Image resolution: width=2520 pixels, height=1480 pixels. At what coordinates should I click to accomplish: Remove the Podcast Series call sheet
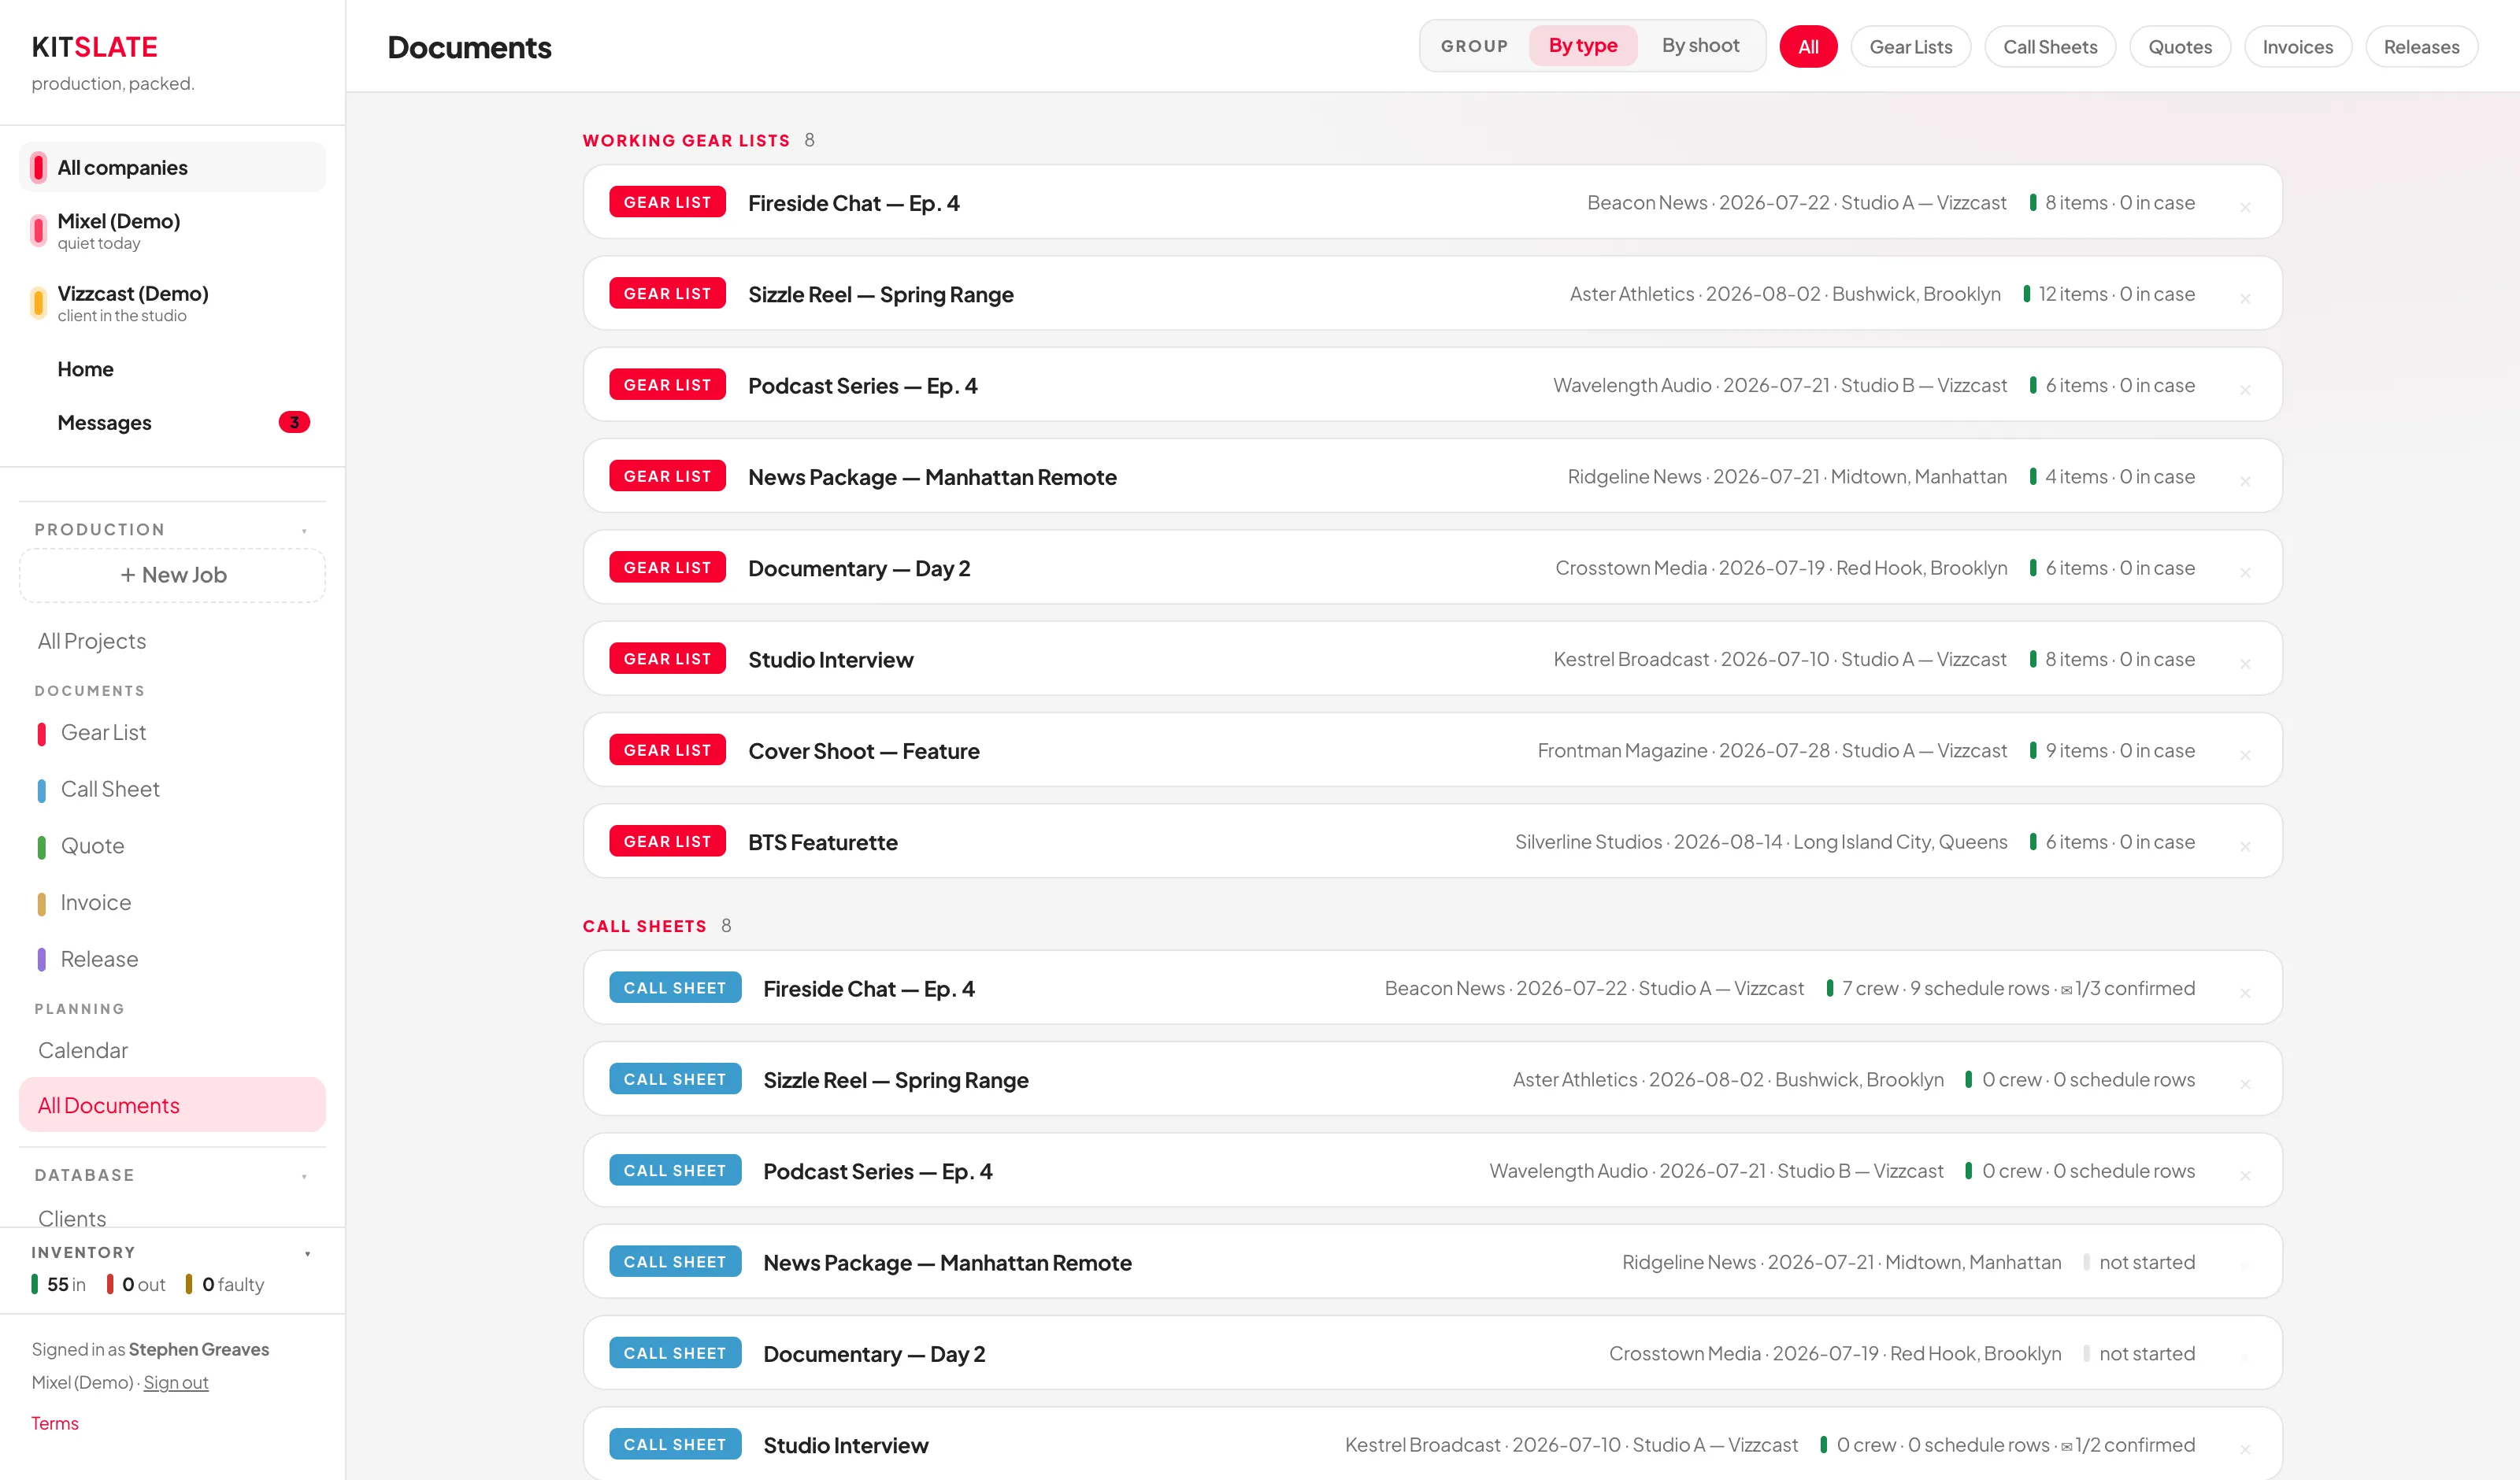coord(2245,1175)
